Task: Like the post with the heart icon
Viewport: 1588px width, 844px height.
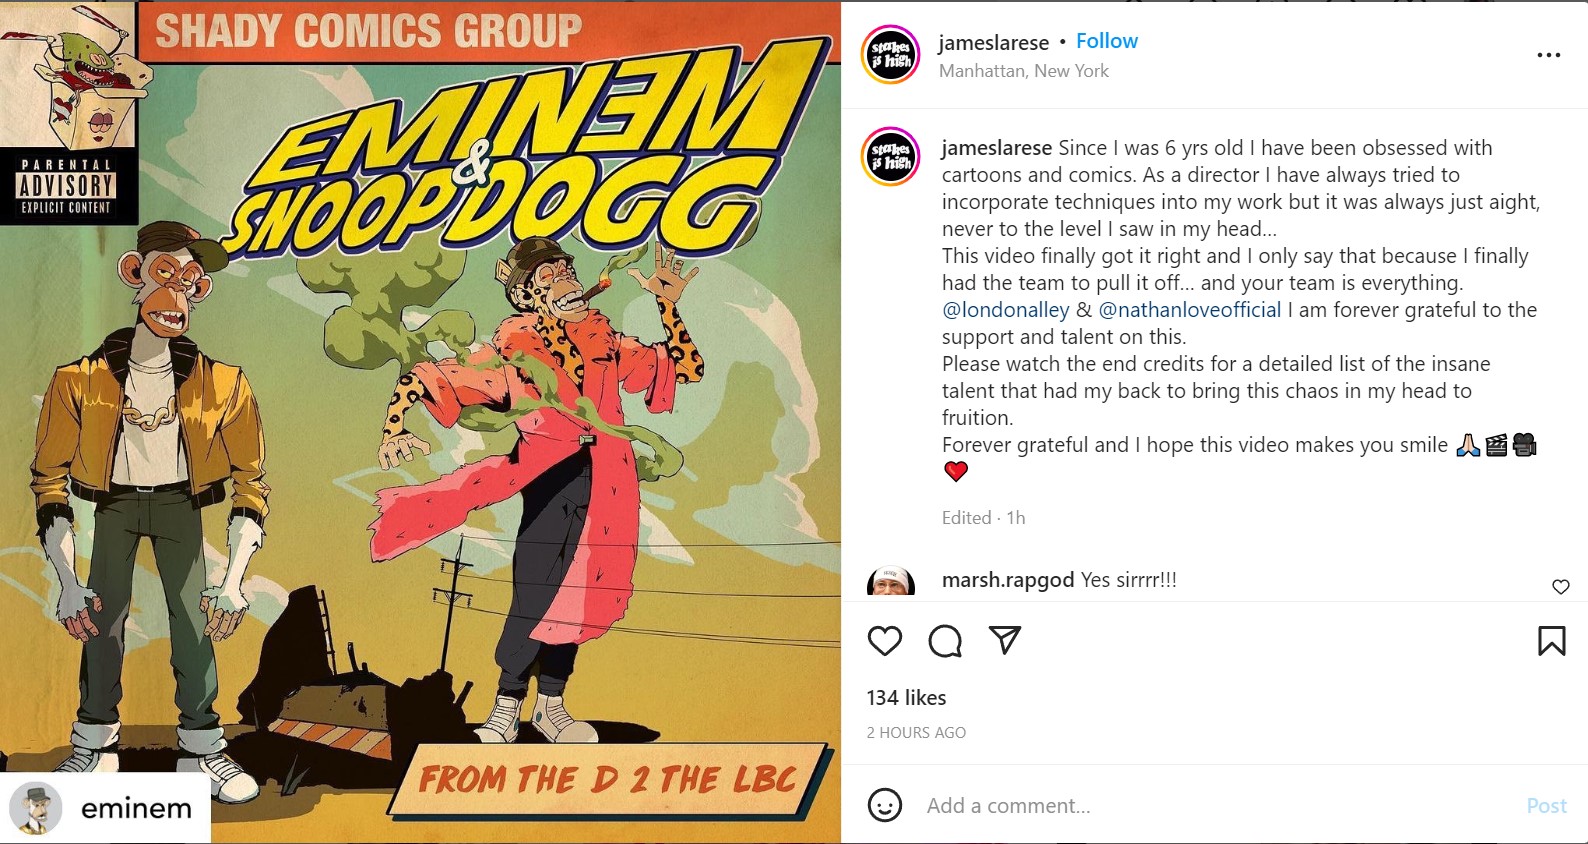Action: pos(885,641)
